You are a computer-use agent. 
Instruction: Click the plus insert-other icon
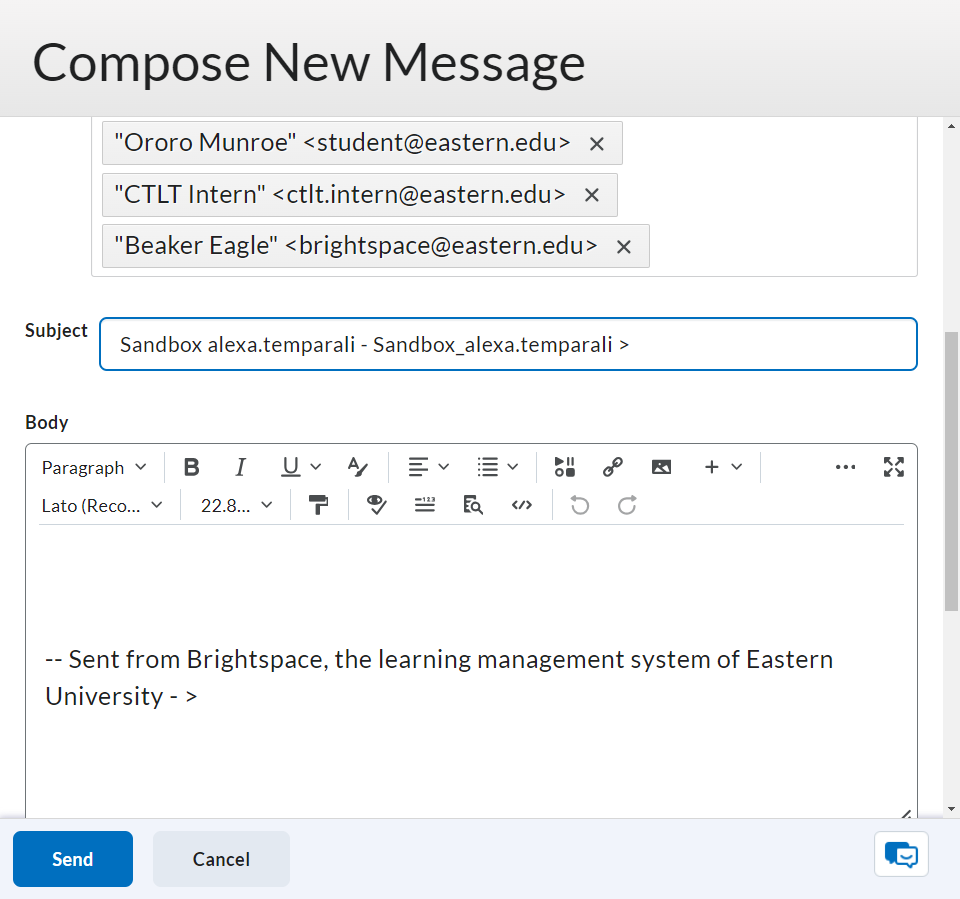click(x=711, y=467)
